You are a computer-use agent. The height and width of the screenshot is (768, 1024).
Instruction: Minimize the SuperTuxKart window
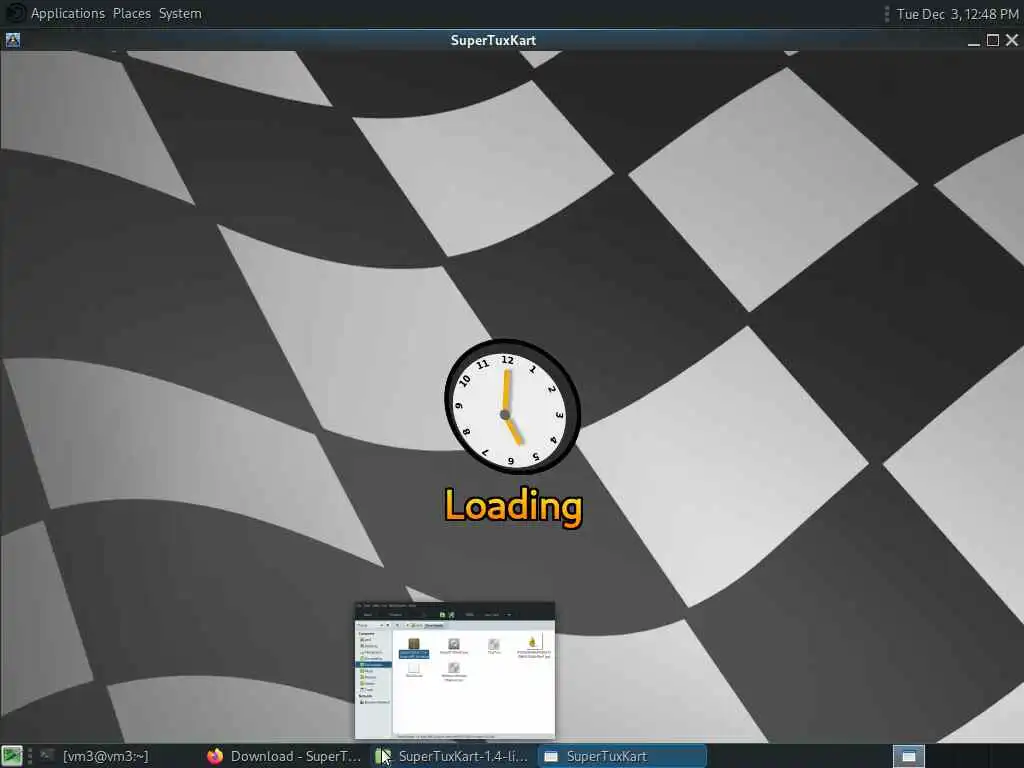pos(974,40)
